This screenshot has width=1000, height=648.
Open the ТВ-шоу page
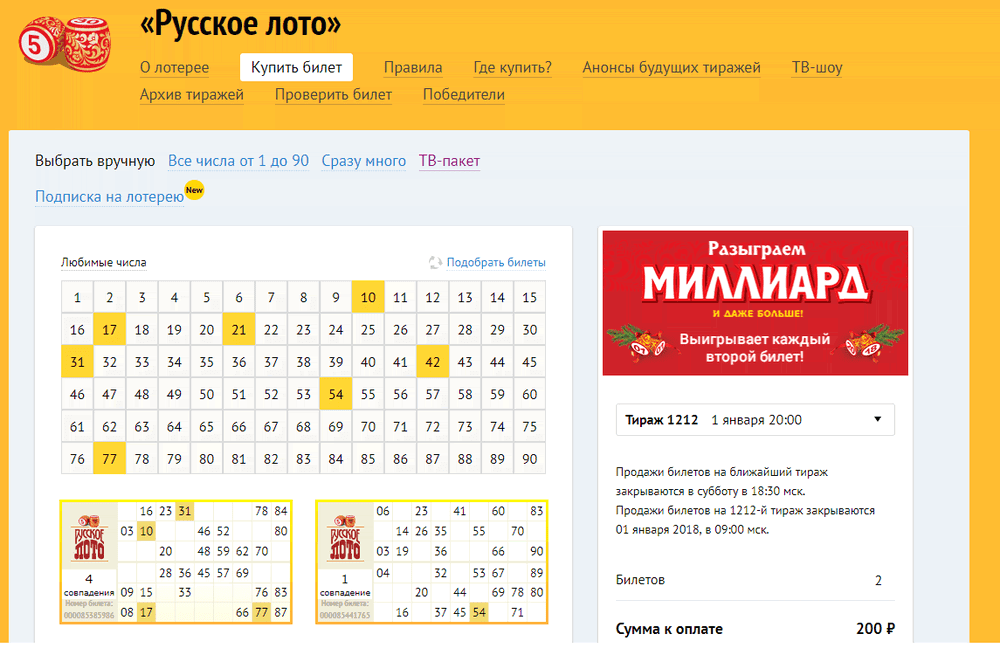pyautogui.click(x=817, y=68)
